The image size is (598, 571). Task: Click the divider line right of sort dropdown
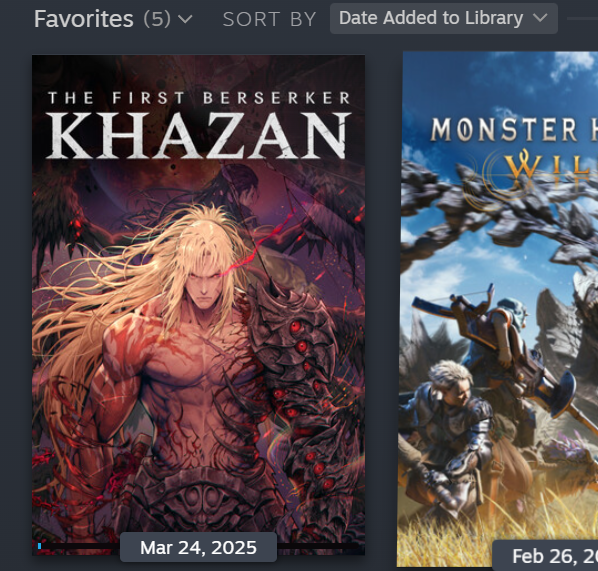pos(582,18)
